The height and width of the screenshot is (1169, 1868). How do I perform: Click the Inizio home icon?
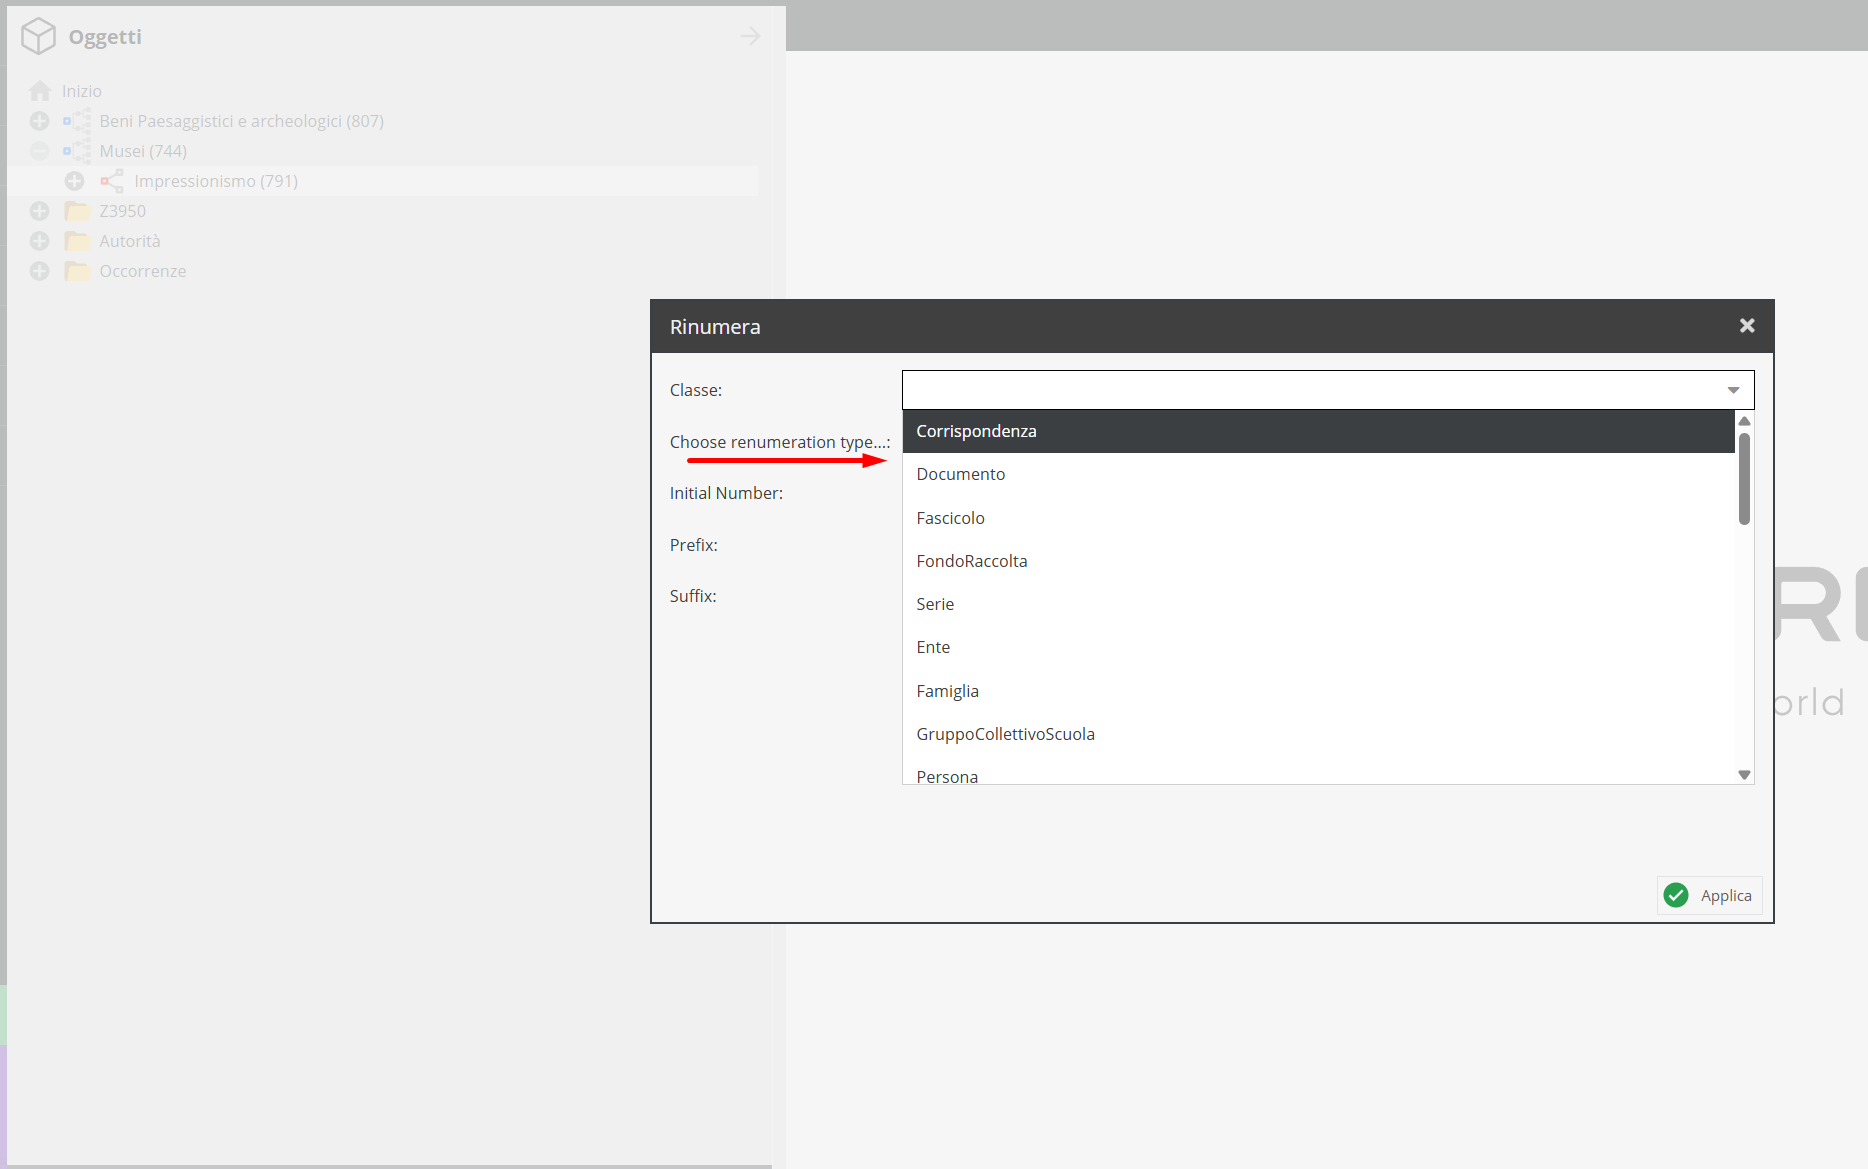coord(40,91)
